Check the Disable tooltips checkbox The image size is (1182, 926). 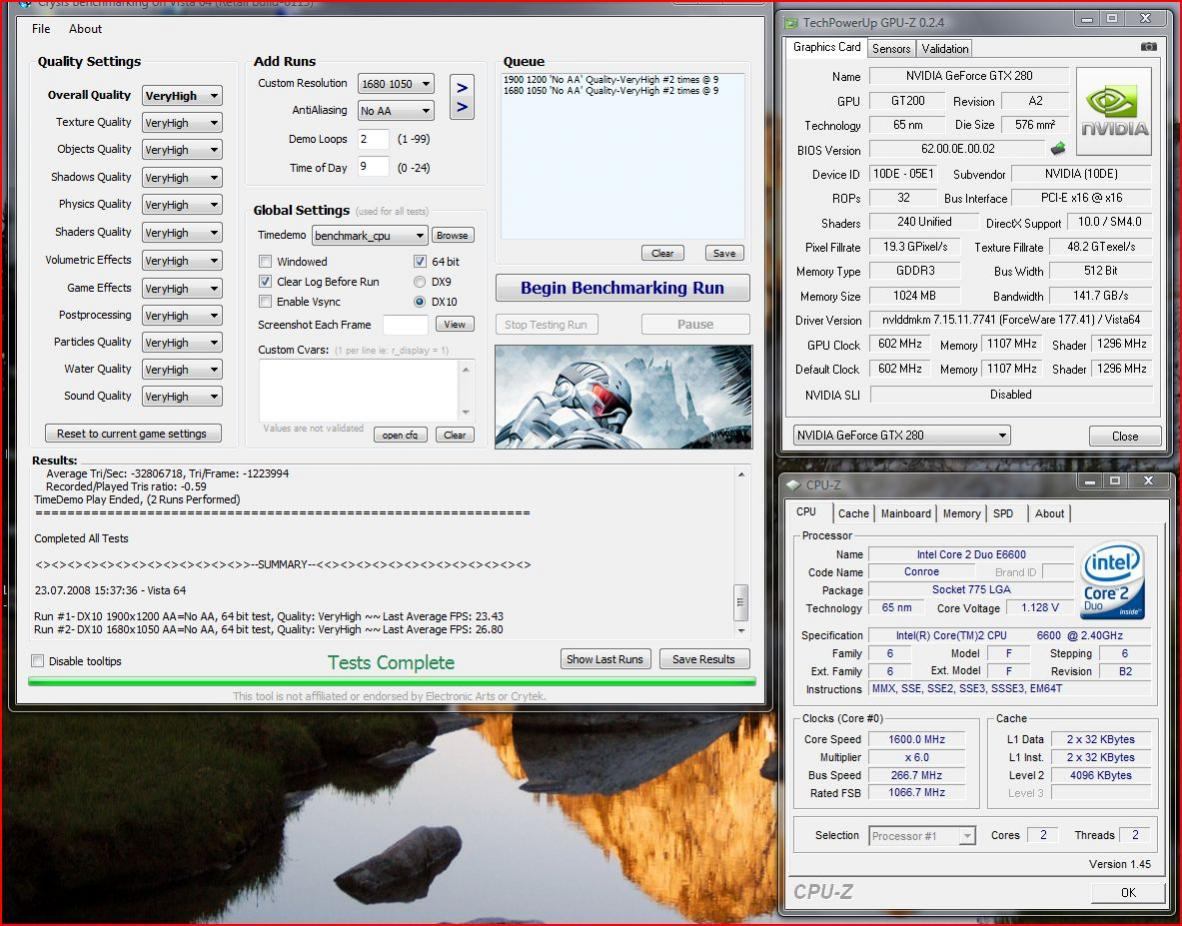37,661
